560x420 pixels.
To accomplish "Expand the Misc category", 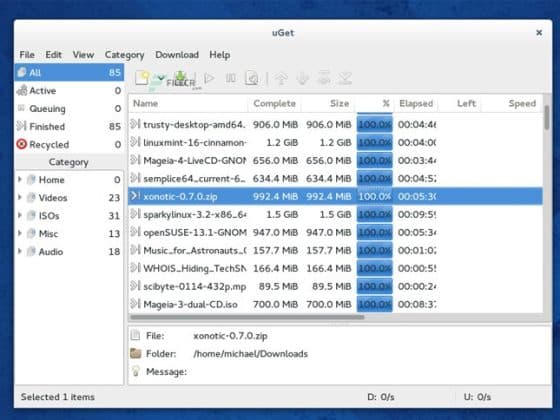I will click(x=20, y=233).
